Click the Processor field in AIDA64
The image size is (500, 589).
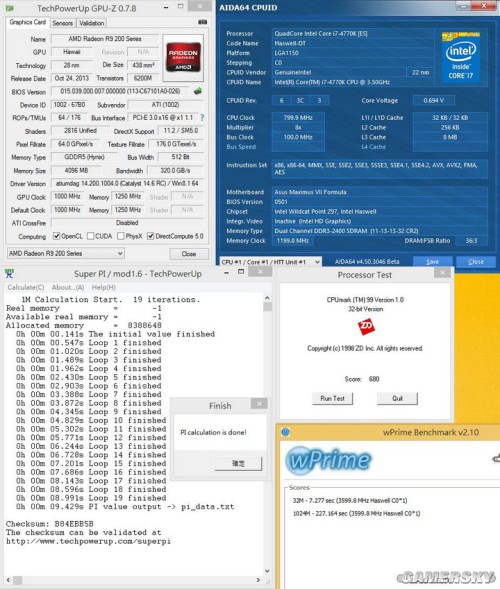[352, 33]
